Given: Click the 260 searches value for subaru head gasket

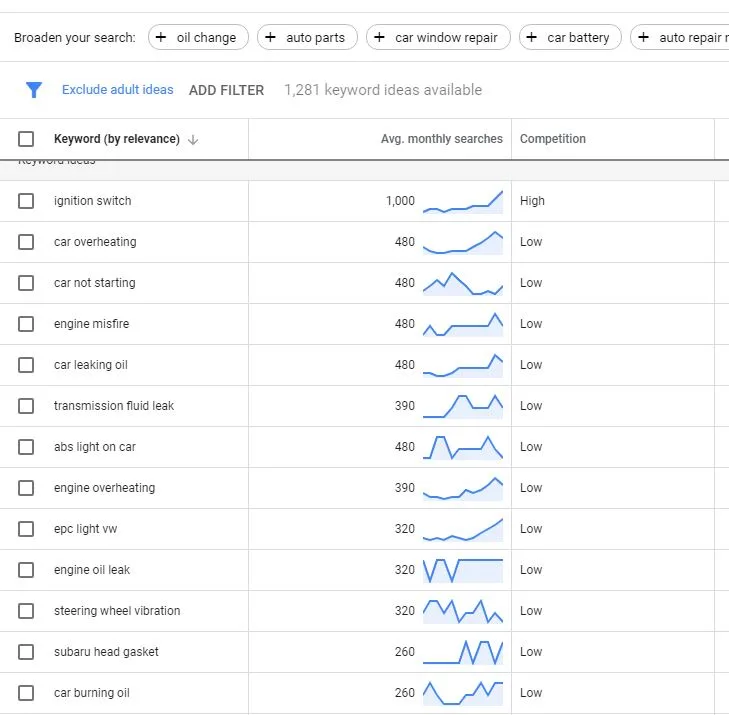Looking at the screenshot, I should [405, 652].
